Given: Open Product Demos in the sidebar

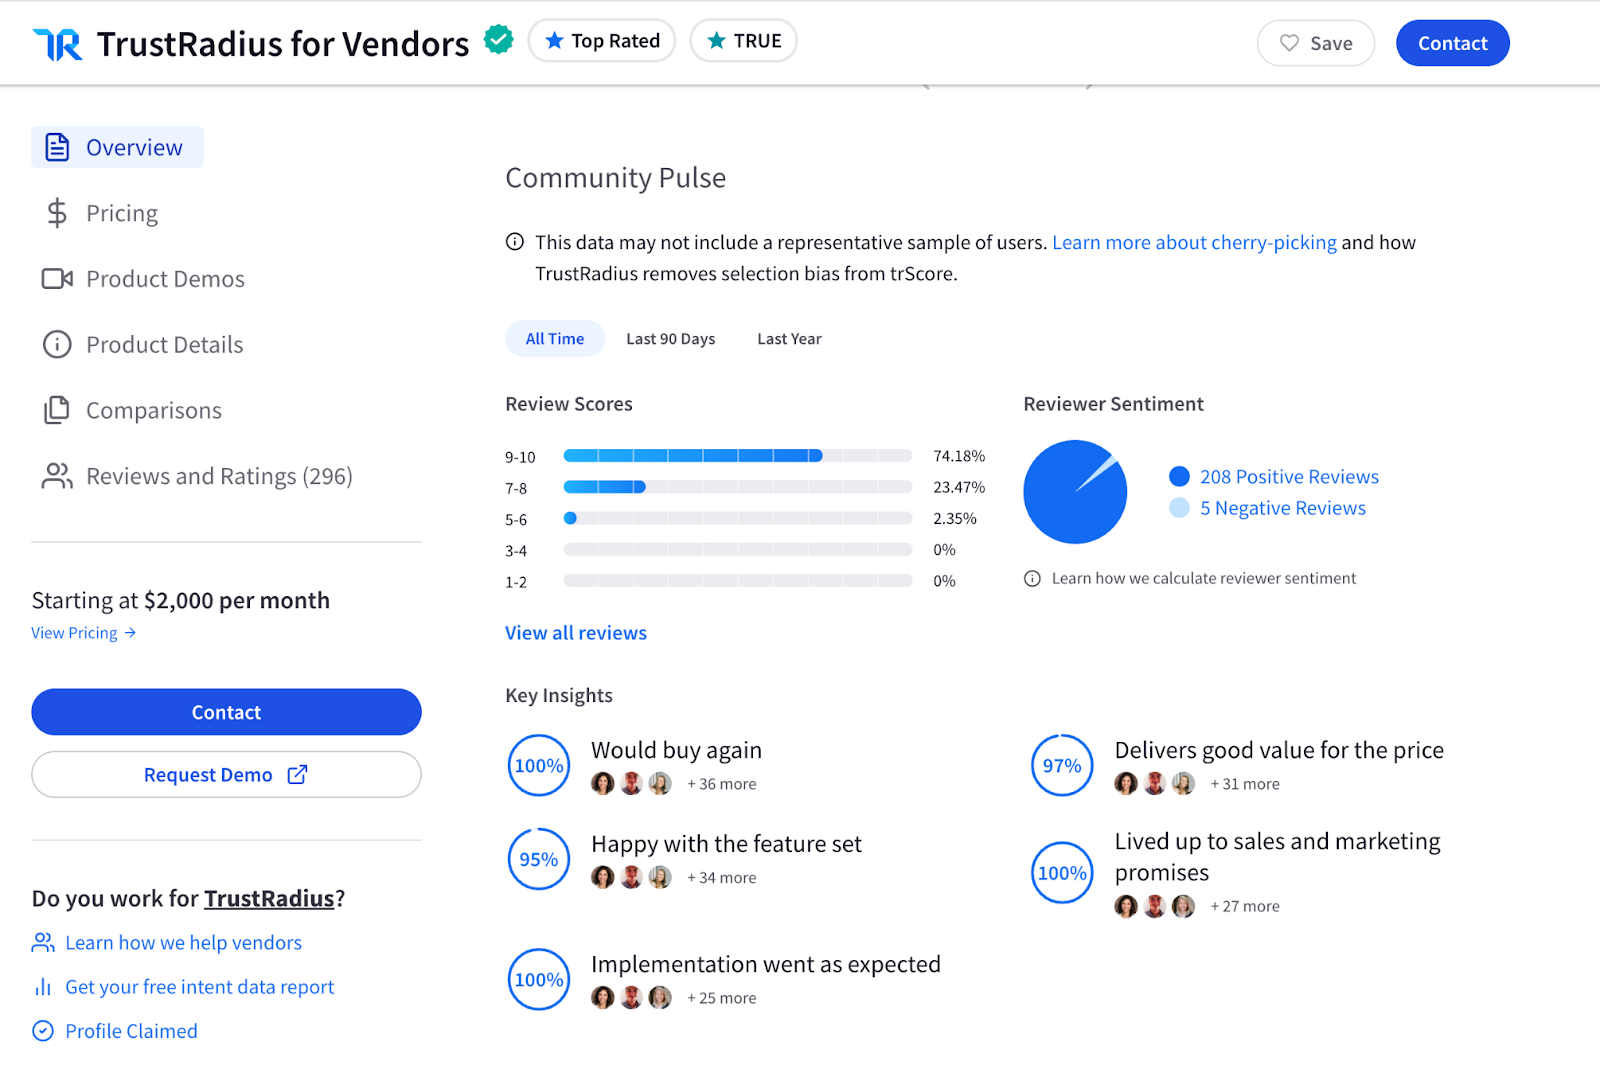Looking at the screenshot, I should coord(143,279).
